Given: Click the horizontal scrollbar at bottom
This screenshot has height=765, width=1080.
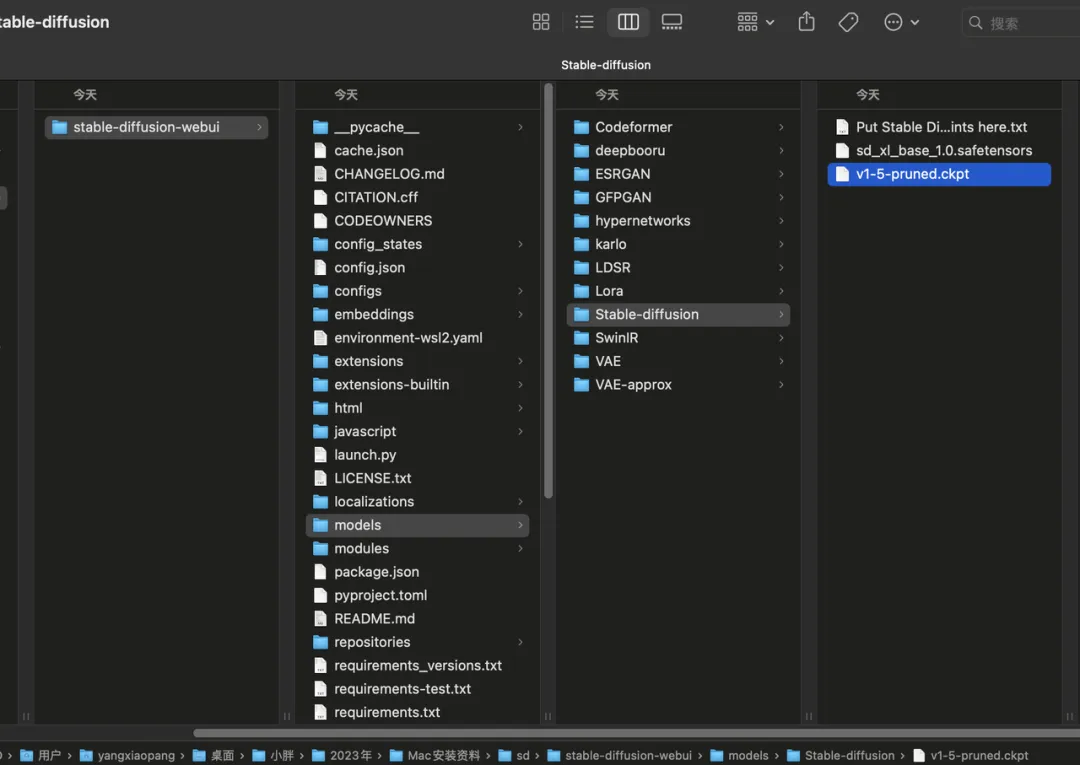Looking at the screenshot, I should point(636,733).
